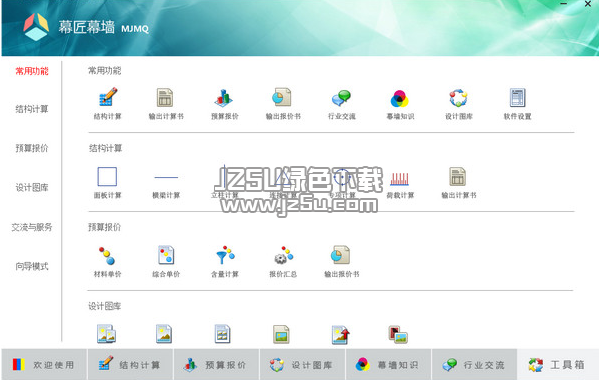Select 交流与服务 in left sidebar
Screen dimensions: 599x380
(x=32, y=227)
